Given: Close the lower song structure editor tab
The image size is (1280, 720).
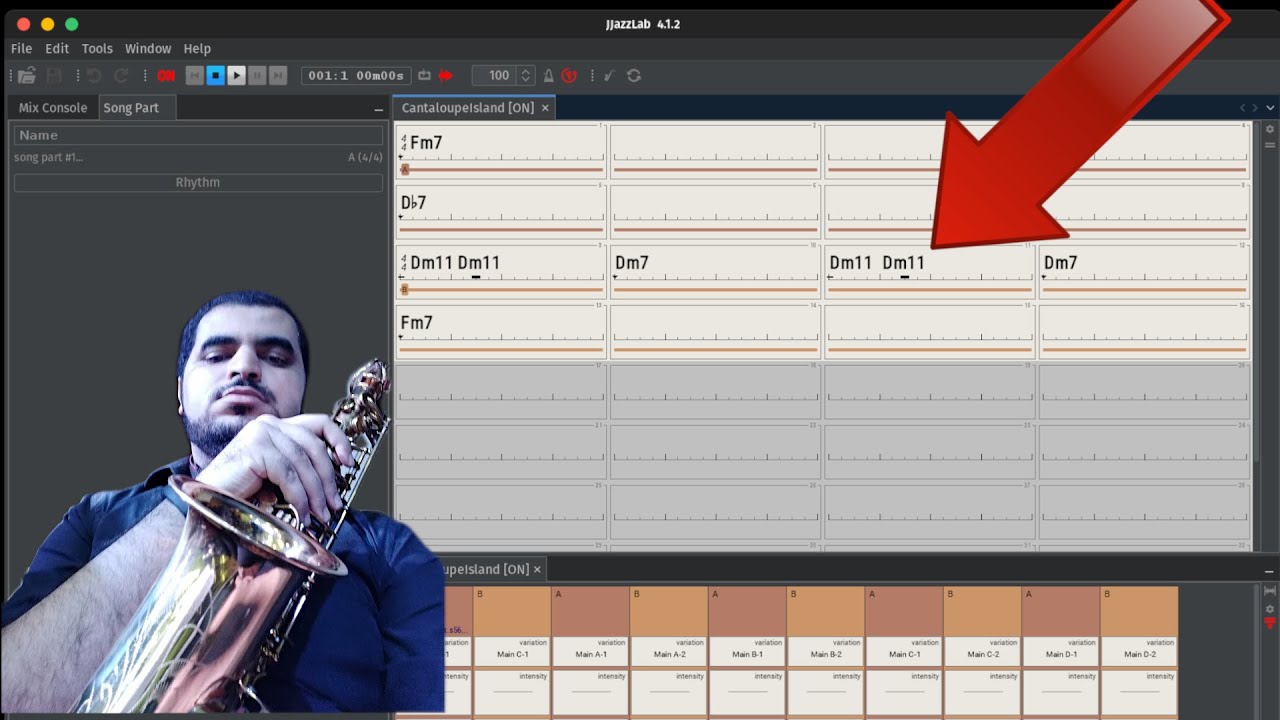Looking at the screenshot, I should click(x=537, y=569).
